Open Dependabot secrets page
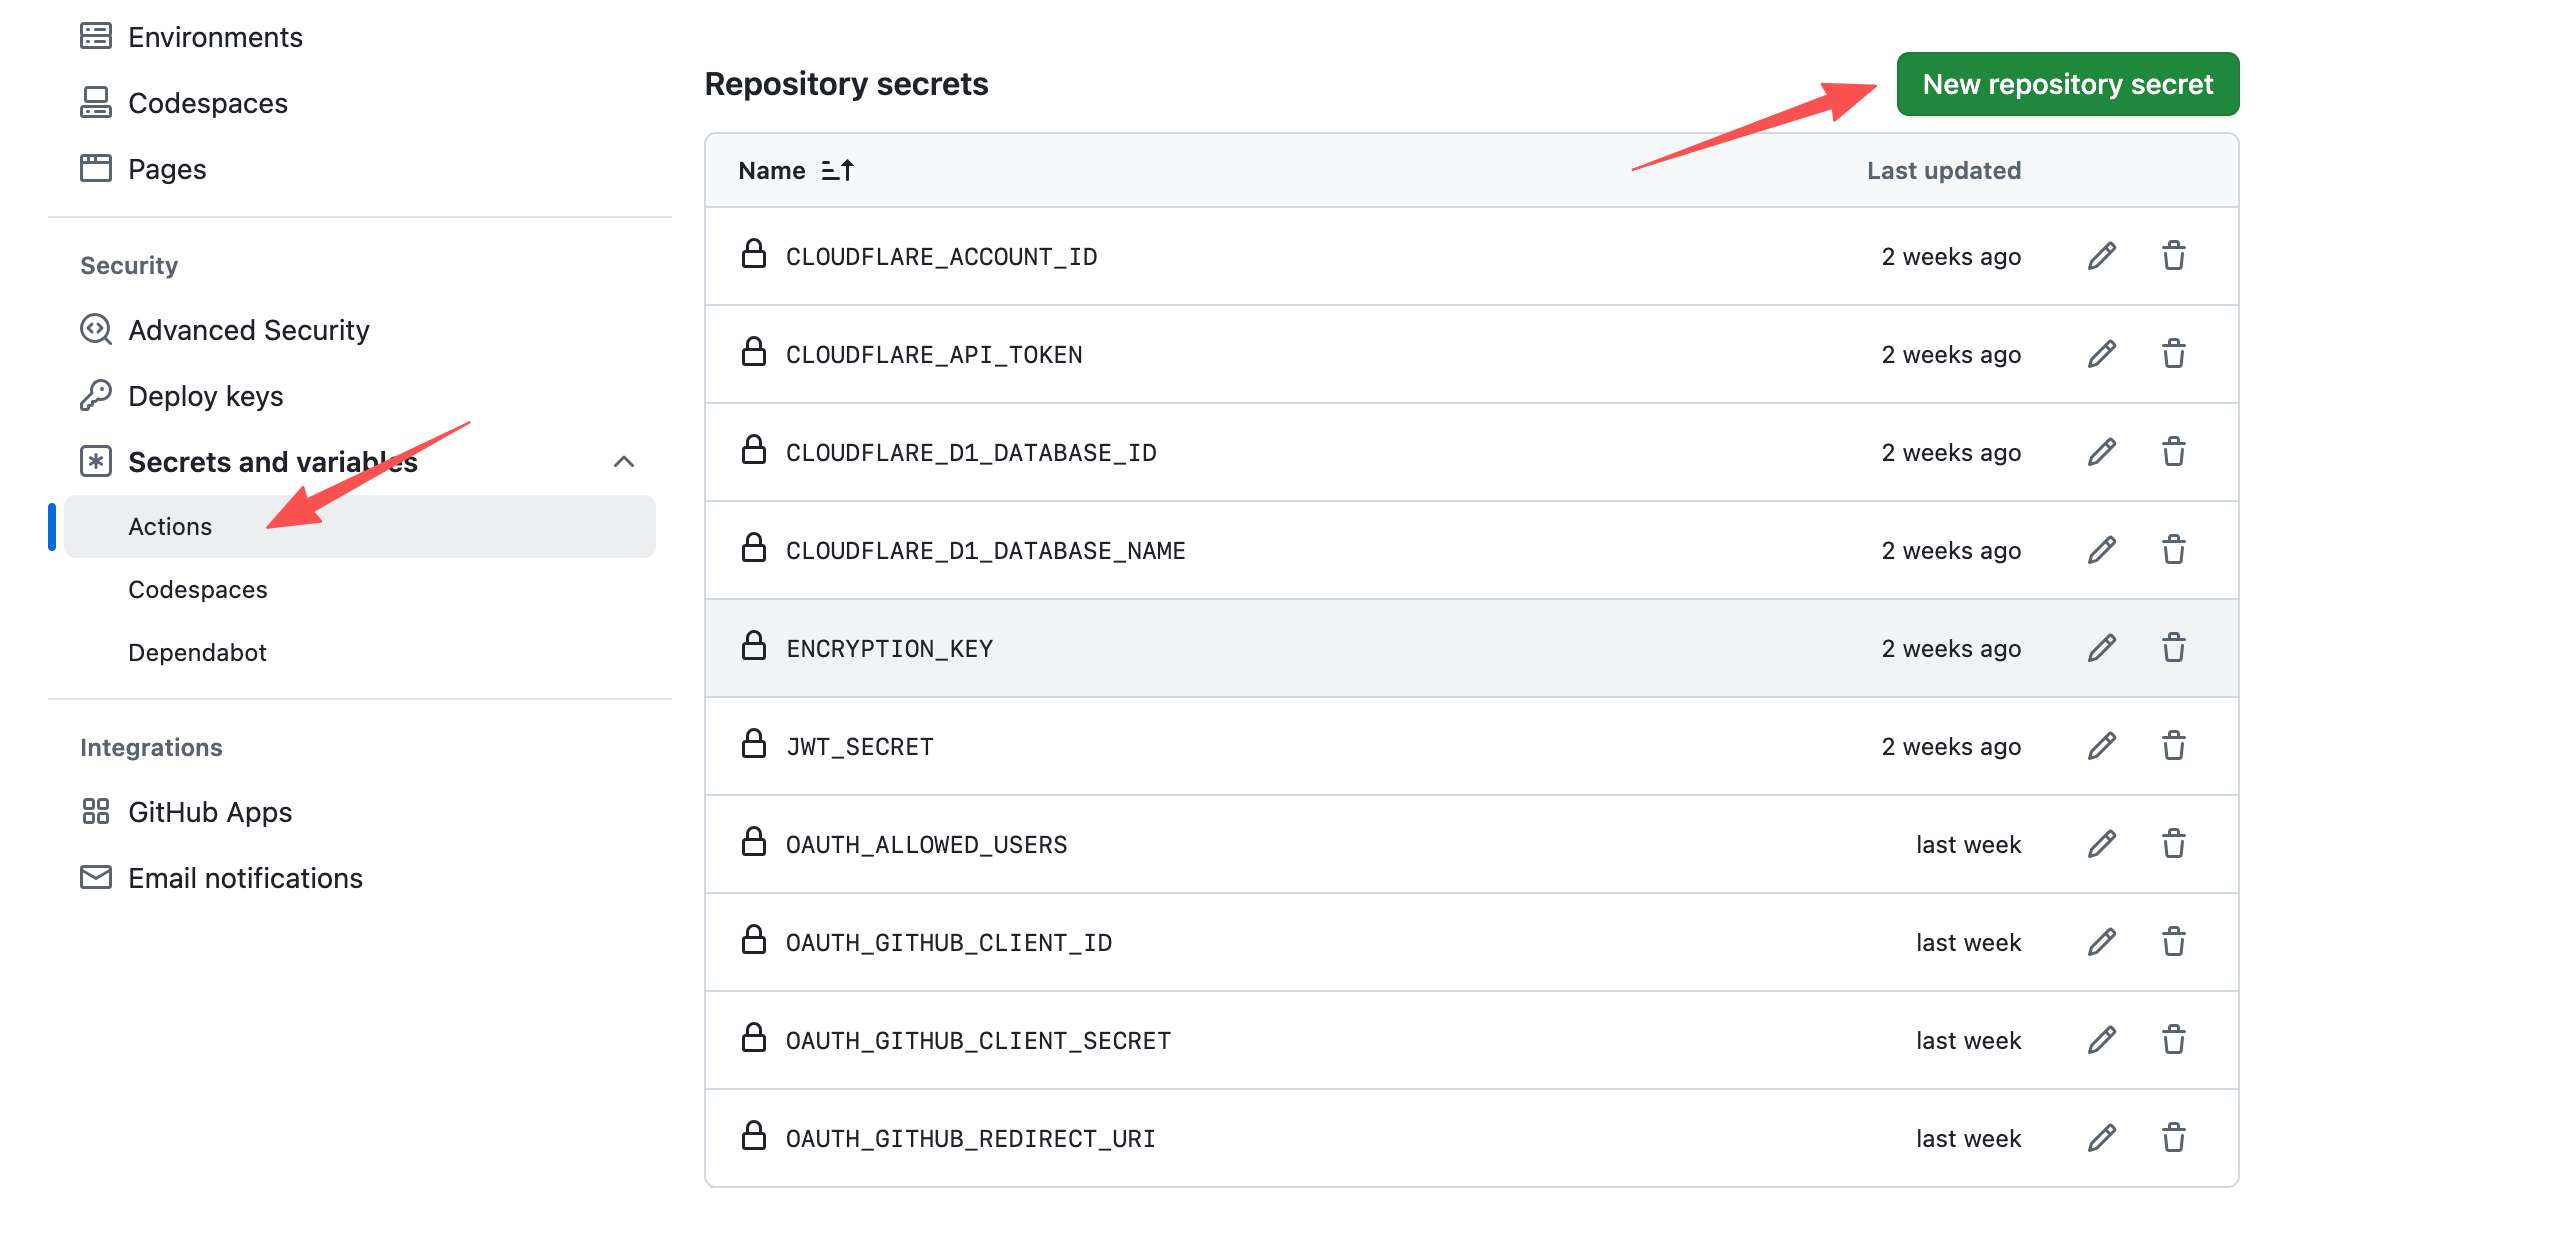Viewport: 2560px width, 1260px height. pyautogui.click(x=197, y=653)
